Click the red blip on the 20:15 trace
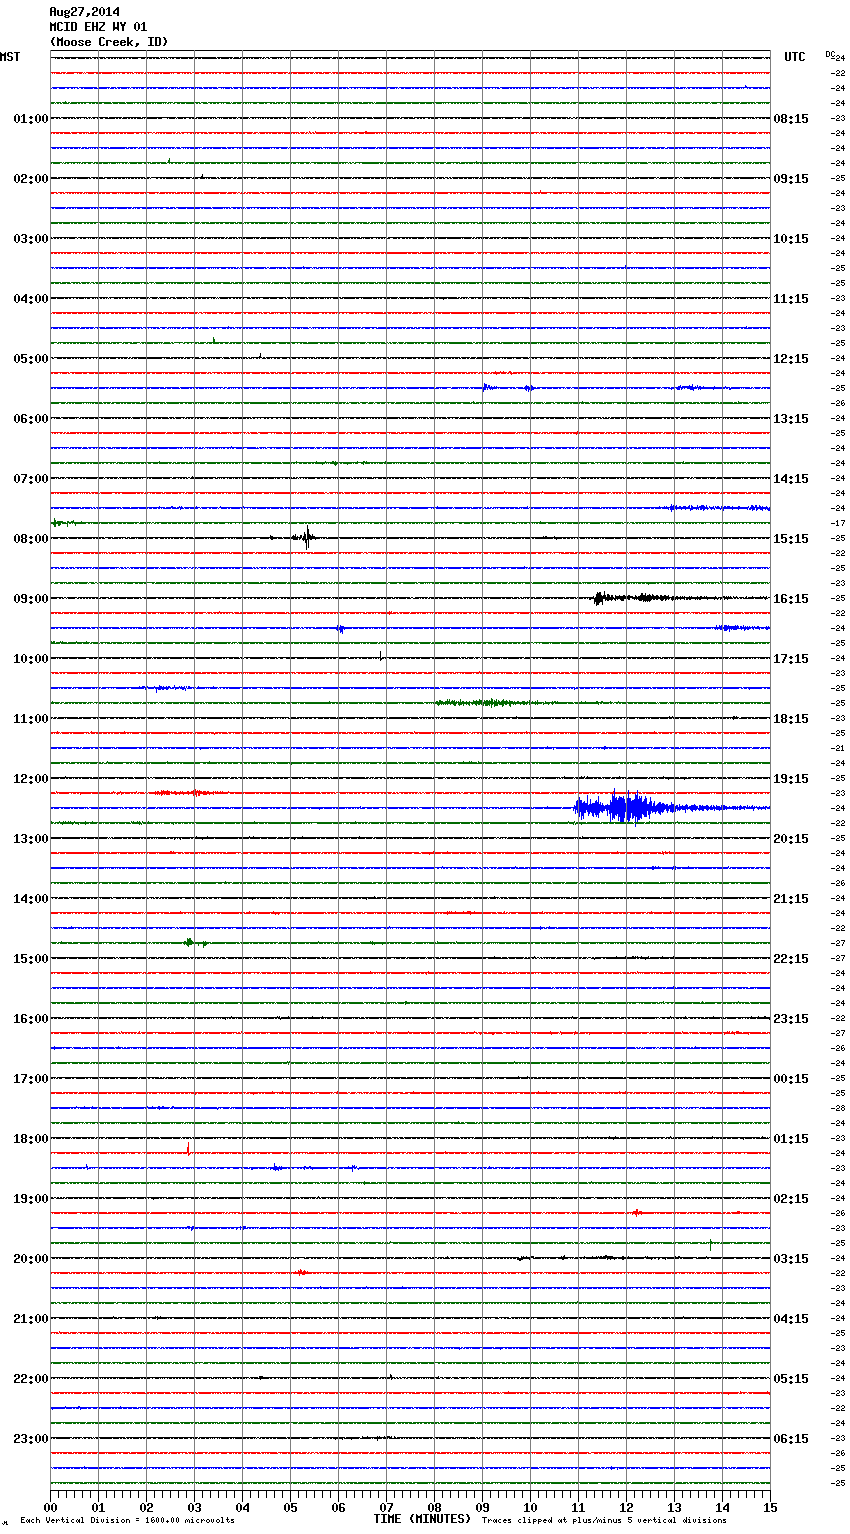The width and height of the screenshot is (850, 1534). 301,1272
